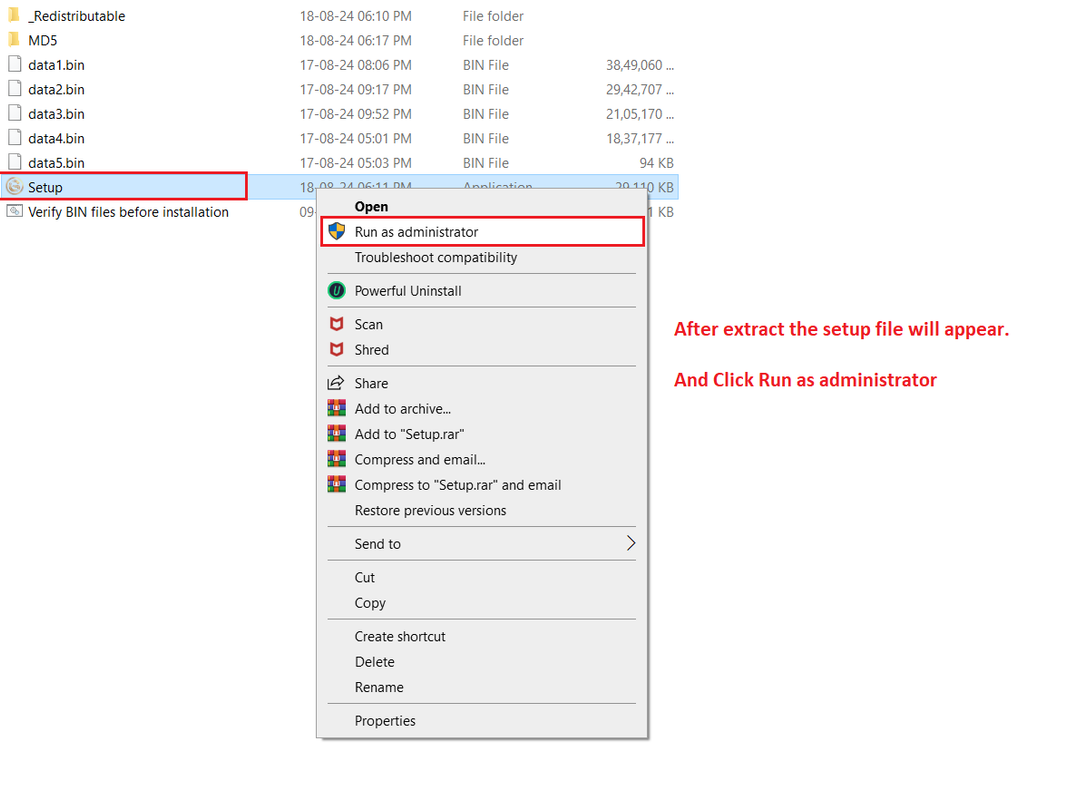Click Verify BIN files before installation name
Viewport: 1067px width, 800px height.
[128, 212]
